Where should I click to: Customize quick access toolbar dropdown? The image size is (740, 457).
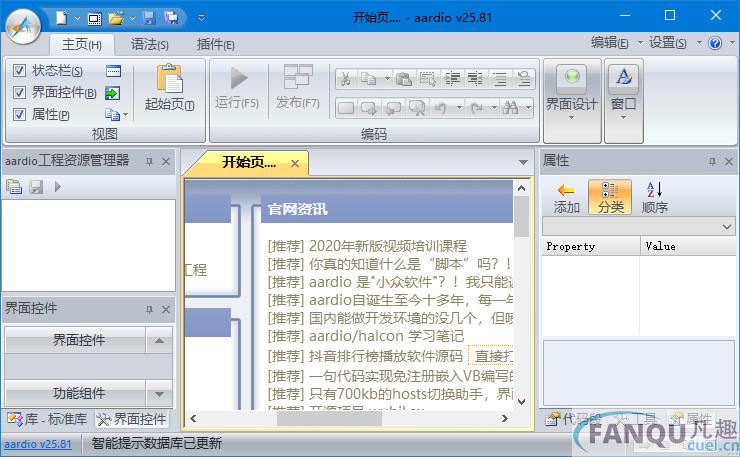[202, 18]
